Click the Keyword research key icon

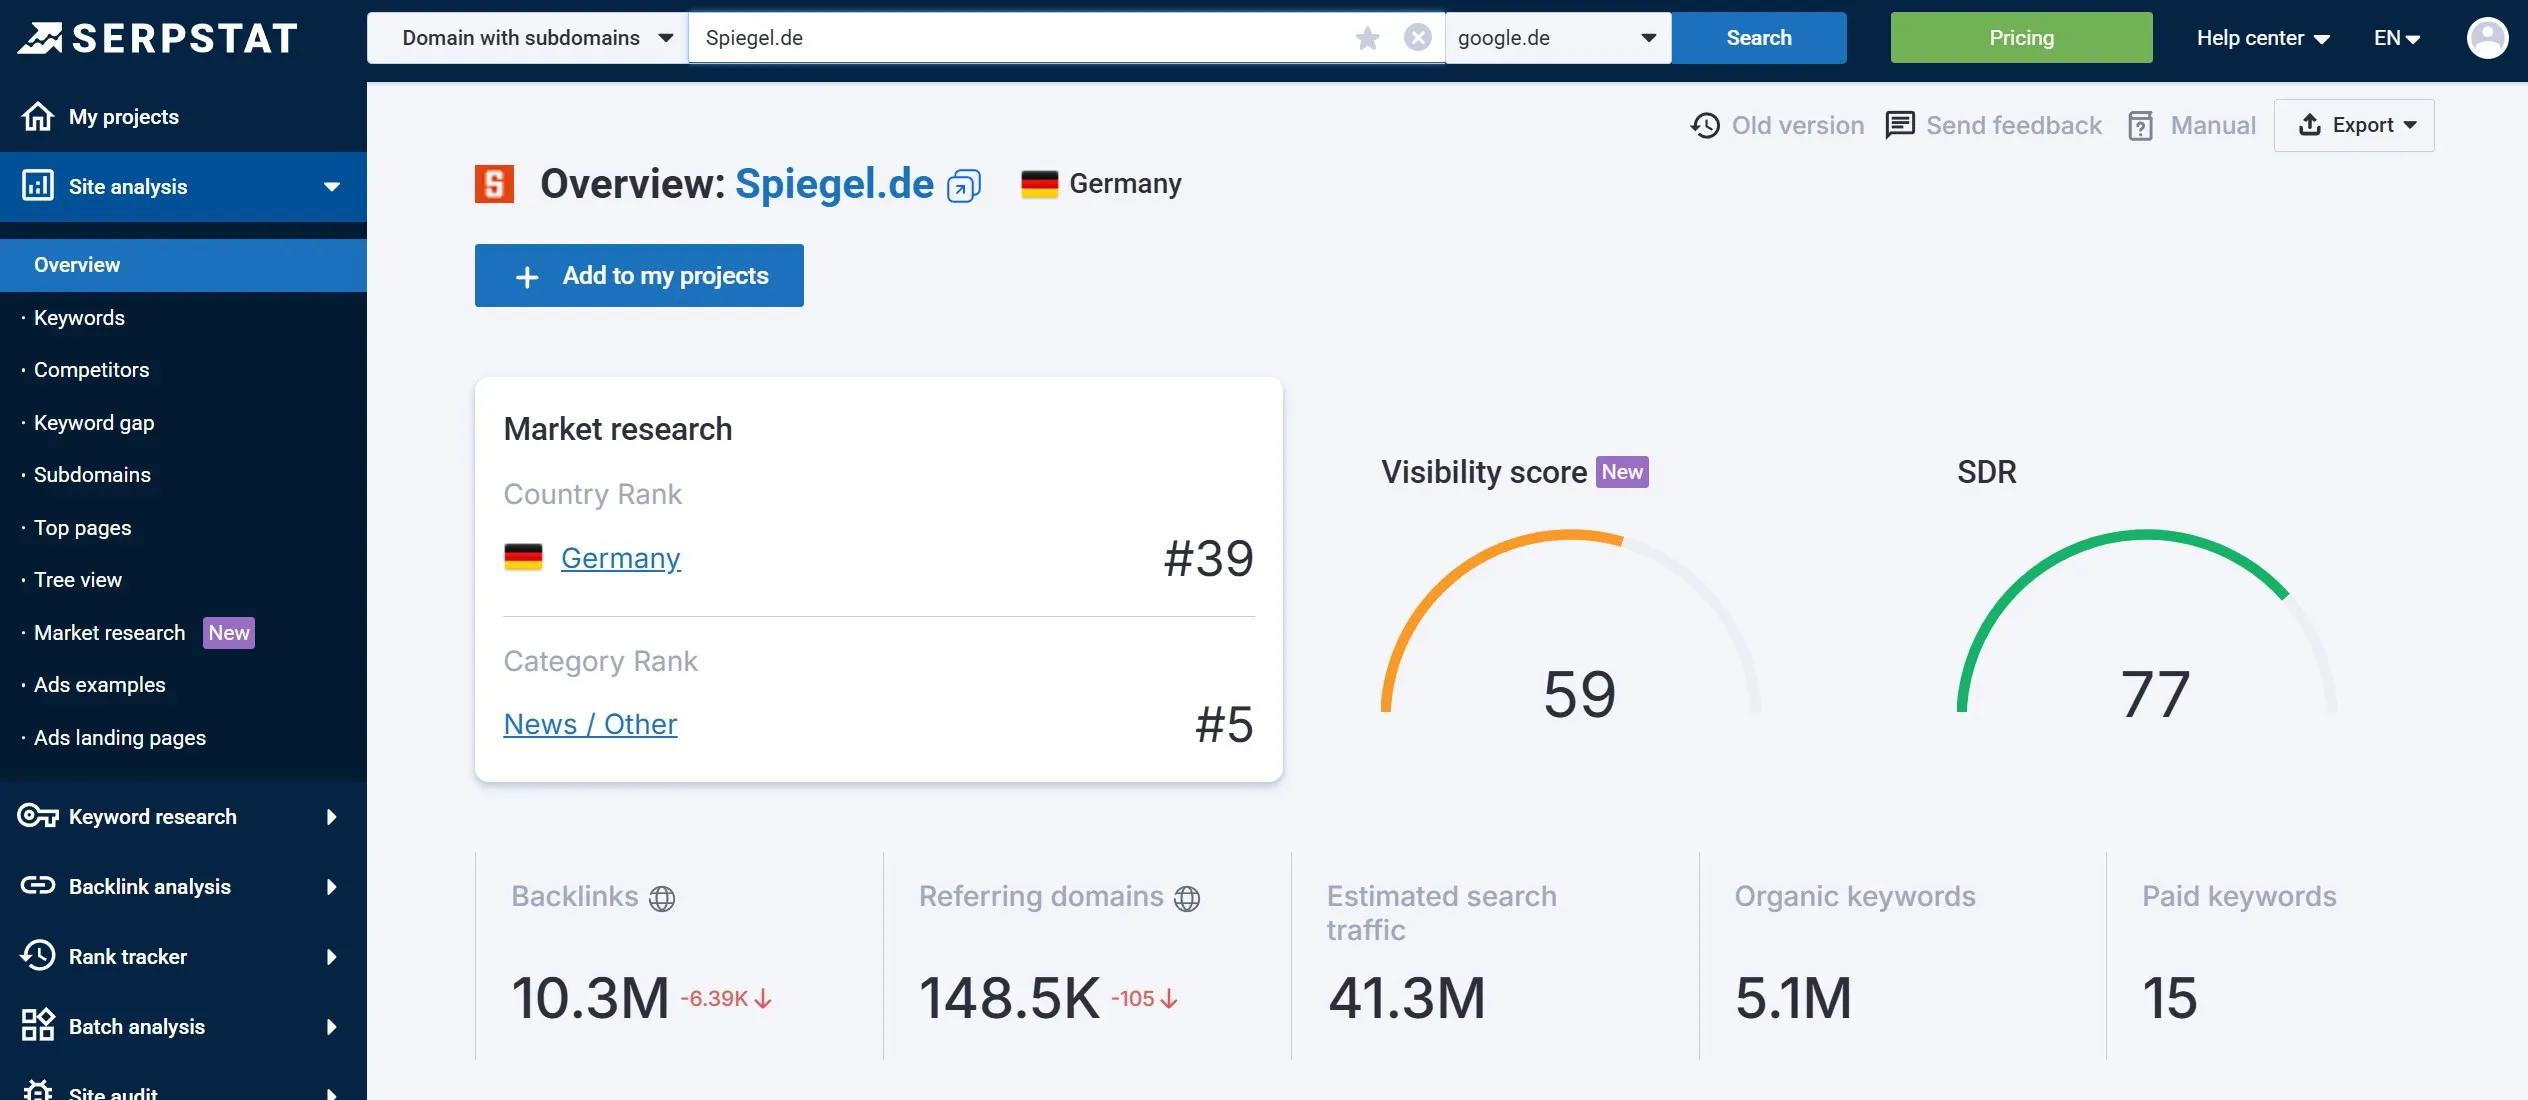click(x=38, y=816)
